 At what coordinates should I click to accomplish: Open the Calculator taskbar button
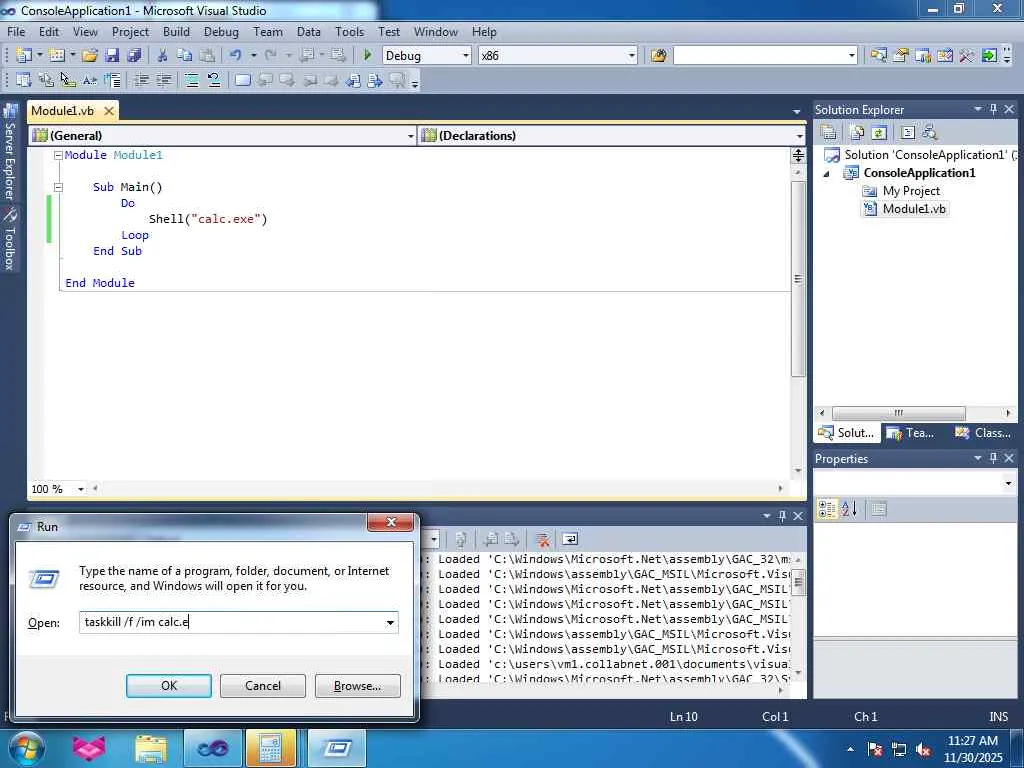click(x=270, y=748)
